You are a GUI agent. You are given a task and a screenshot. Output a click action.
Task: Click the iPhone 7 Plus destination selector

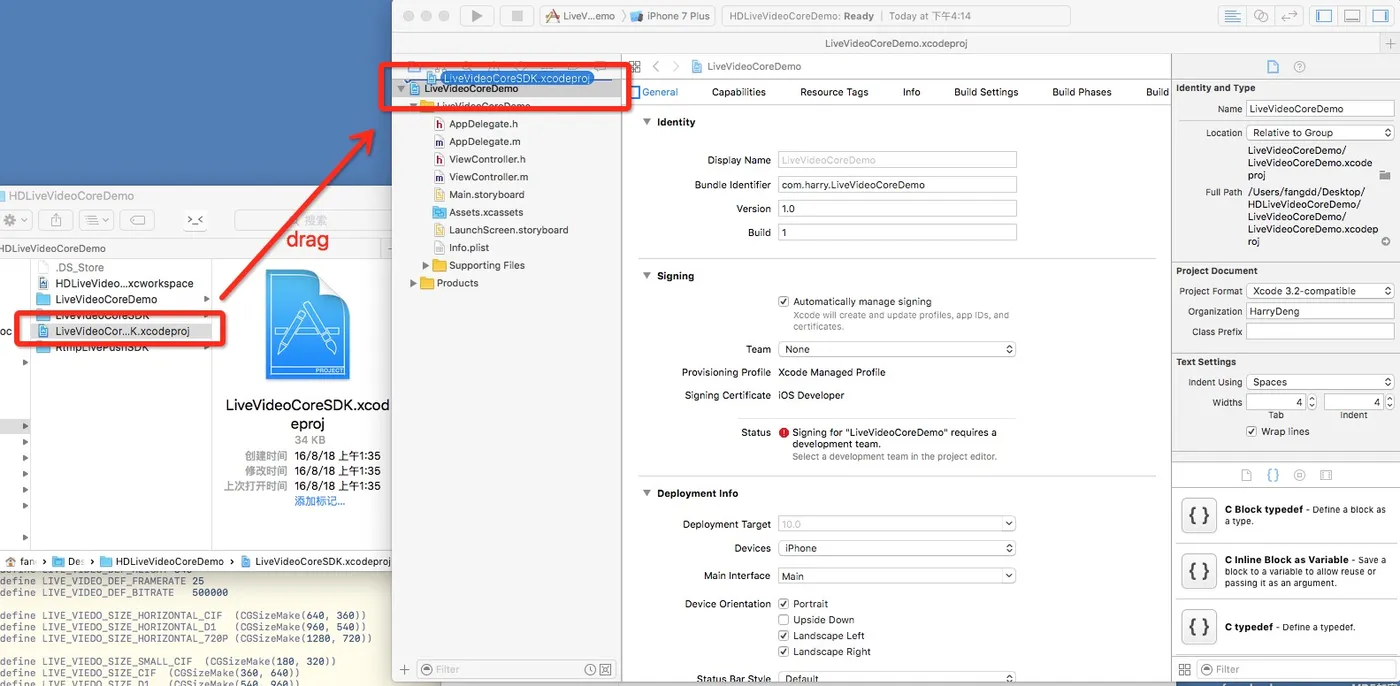[x=670, y=16]
